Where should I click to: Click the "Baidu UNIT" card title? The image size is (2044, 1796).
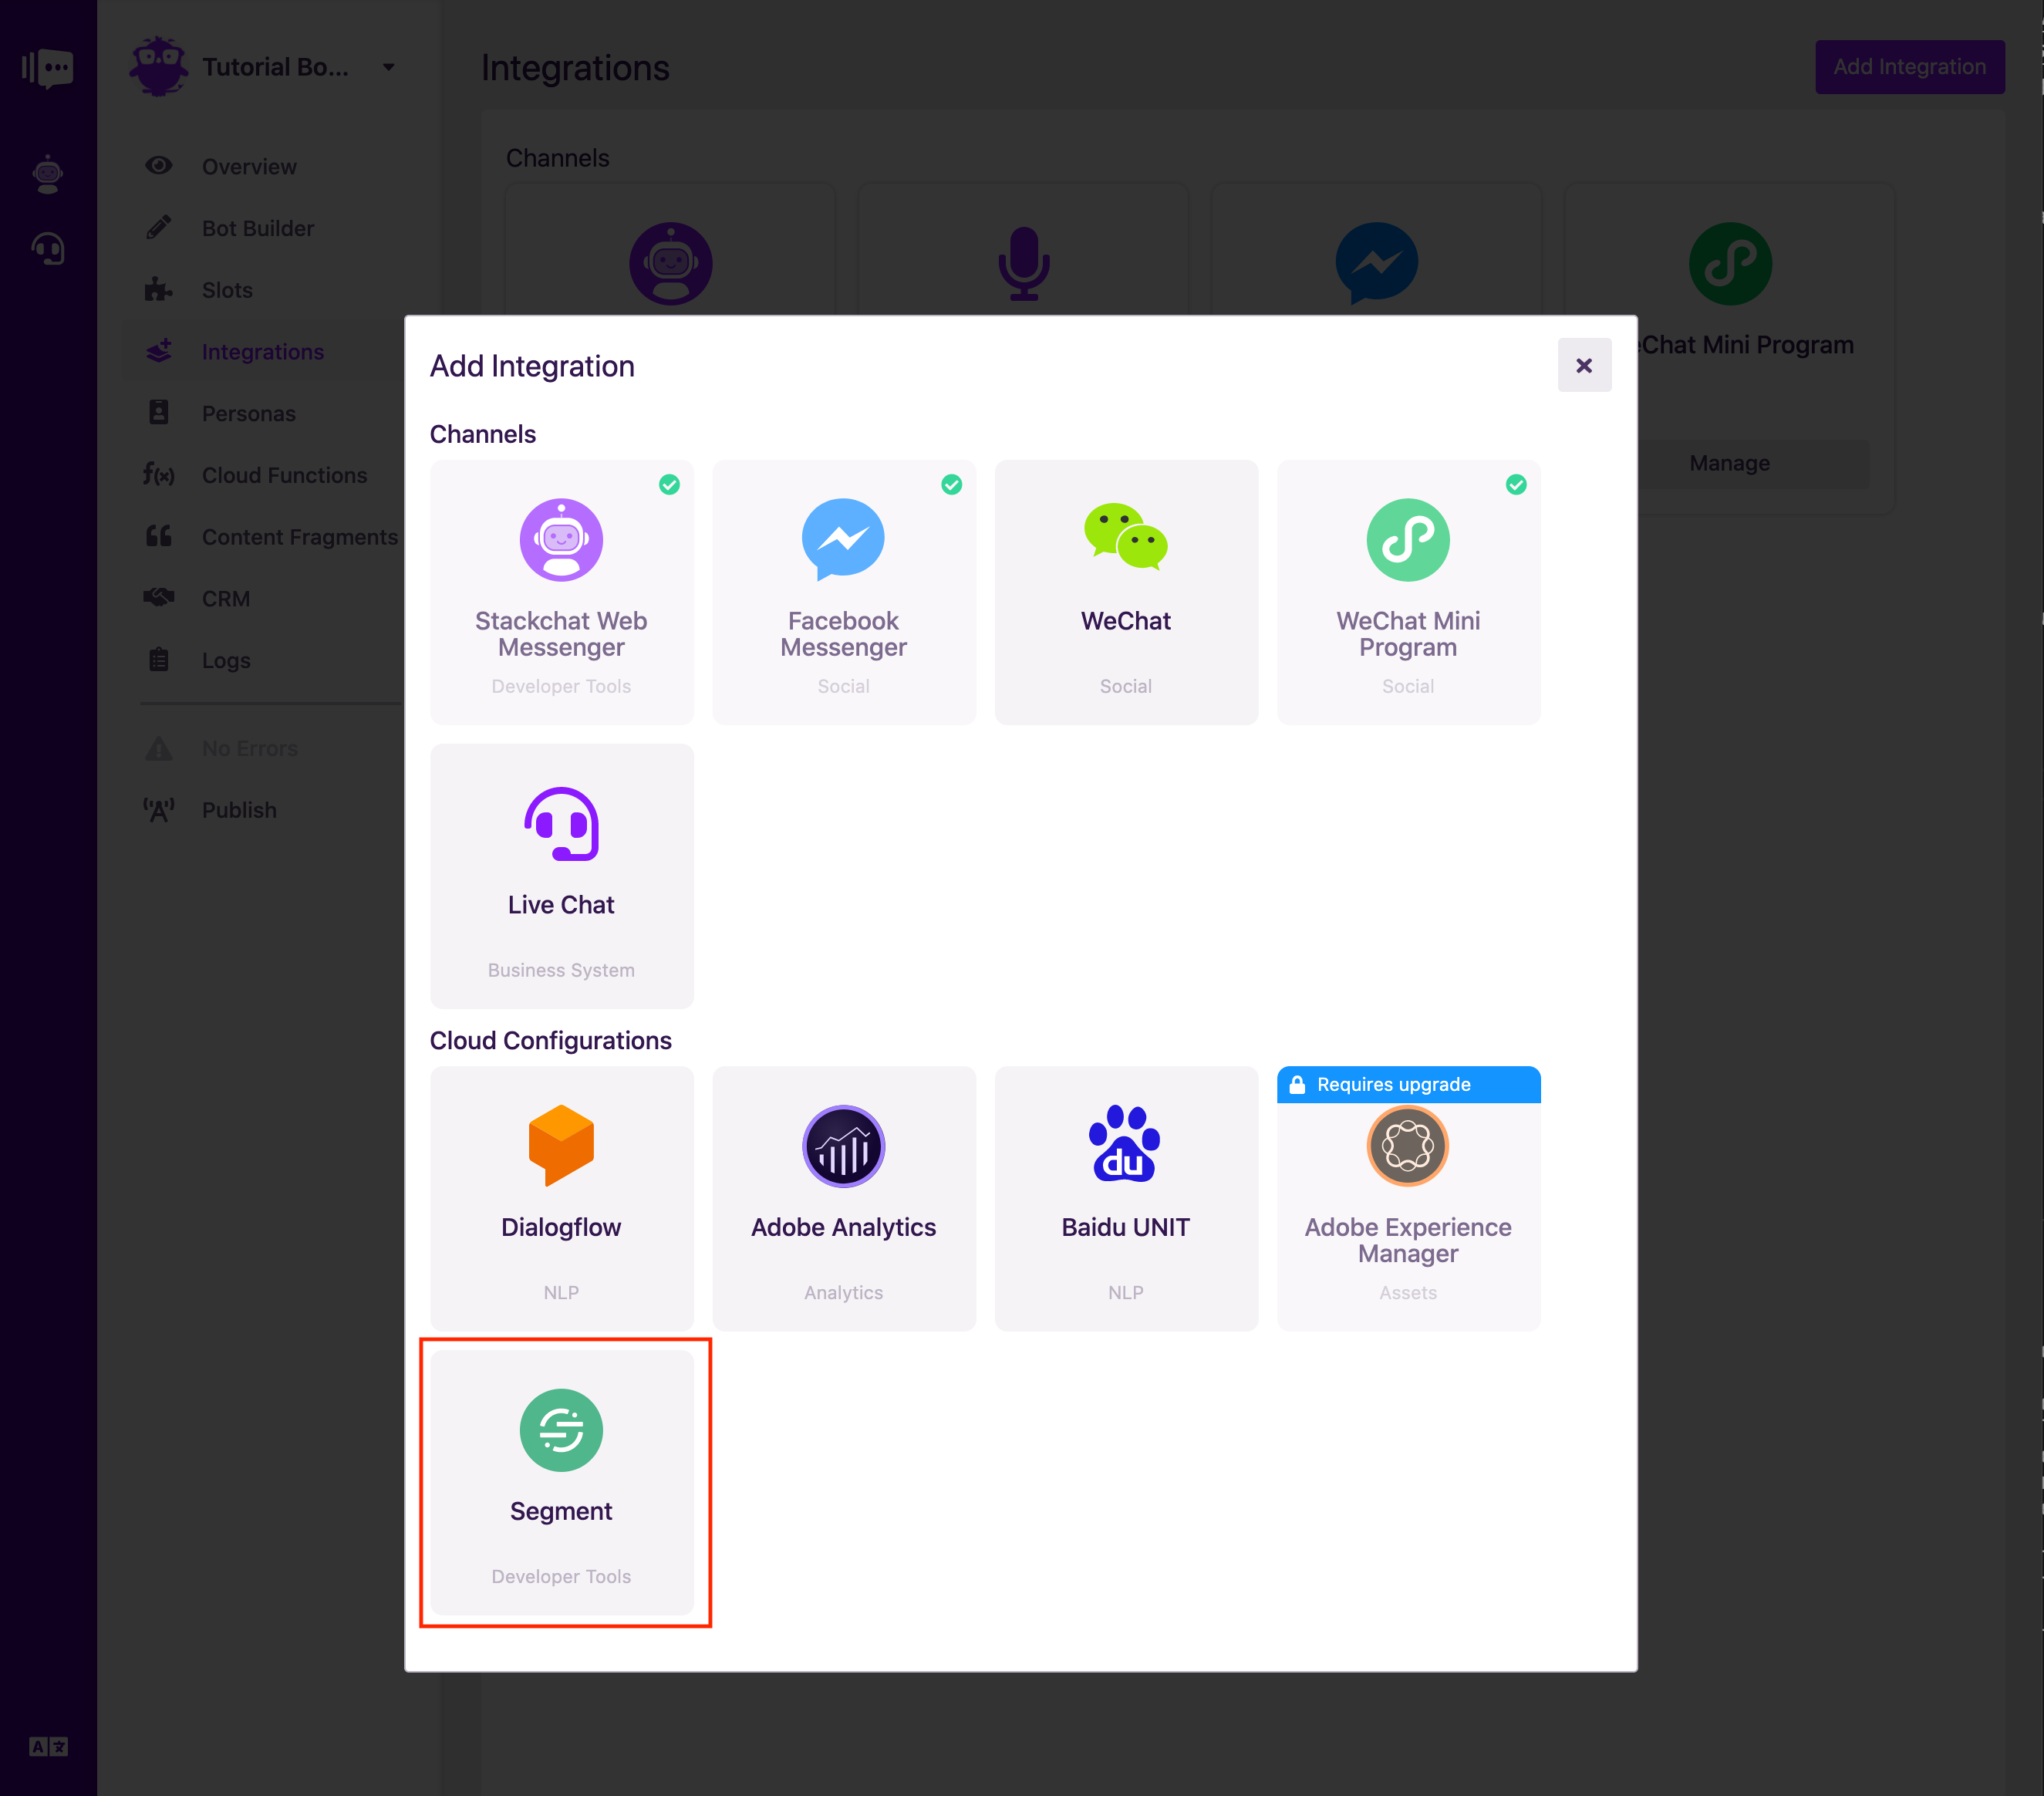point(1125,1227)
